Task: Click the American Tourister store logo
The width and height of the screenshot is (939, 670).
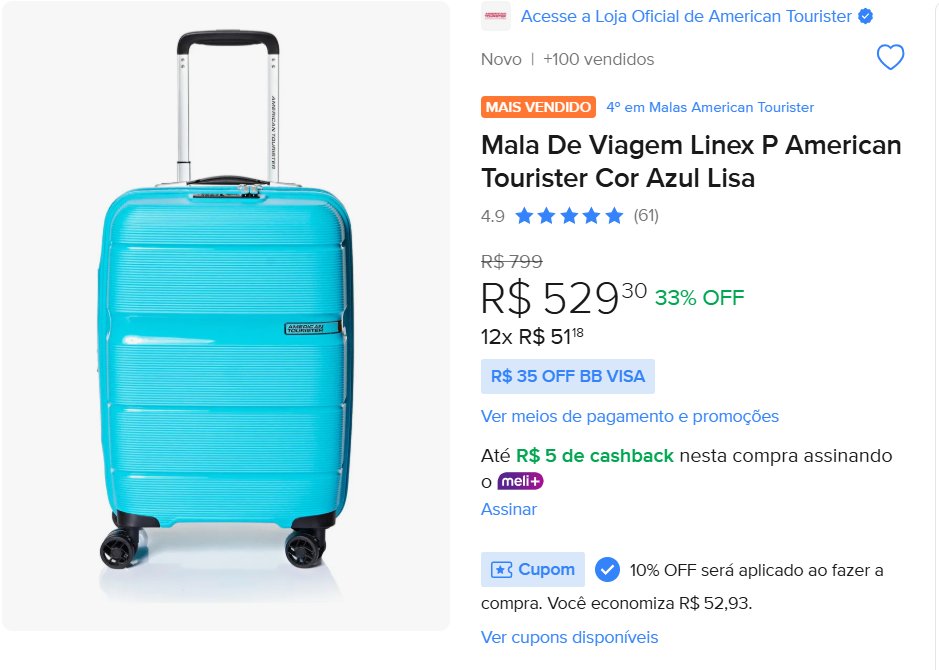Action: point(495,16)
